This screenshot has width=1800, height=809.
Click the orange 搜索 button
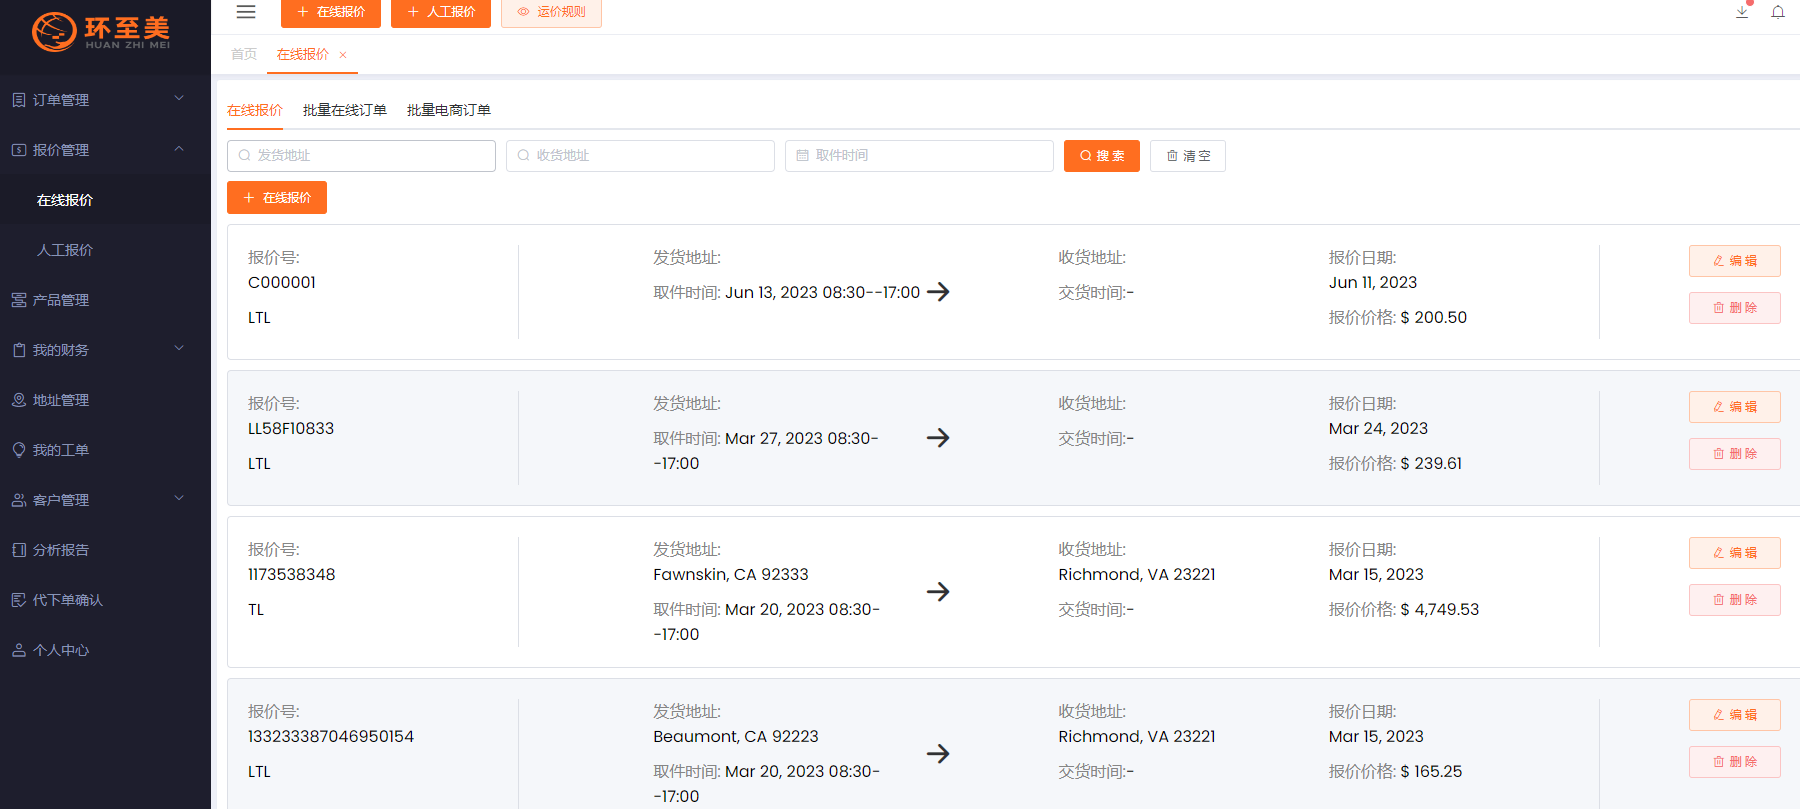click(x=1101, y=156)
